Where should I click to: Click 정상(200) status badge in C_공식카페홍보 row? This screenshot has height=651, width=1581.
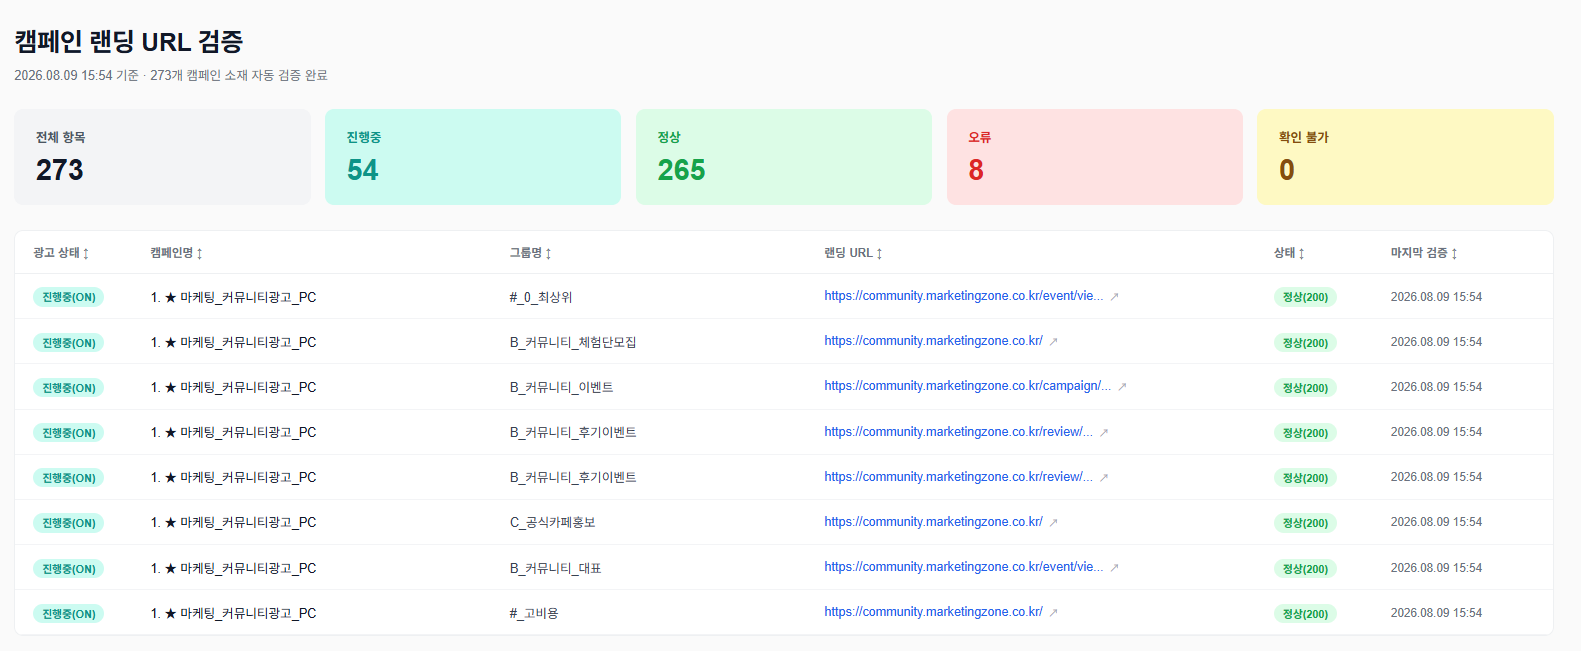(x=1305, y=523)
